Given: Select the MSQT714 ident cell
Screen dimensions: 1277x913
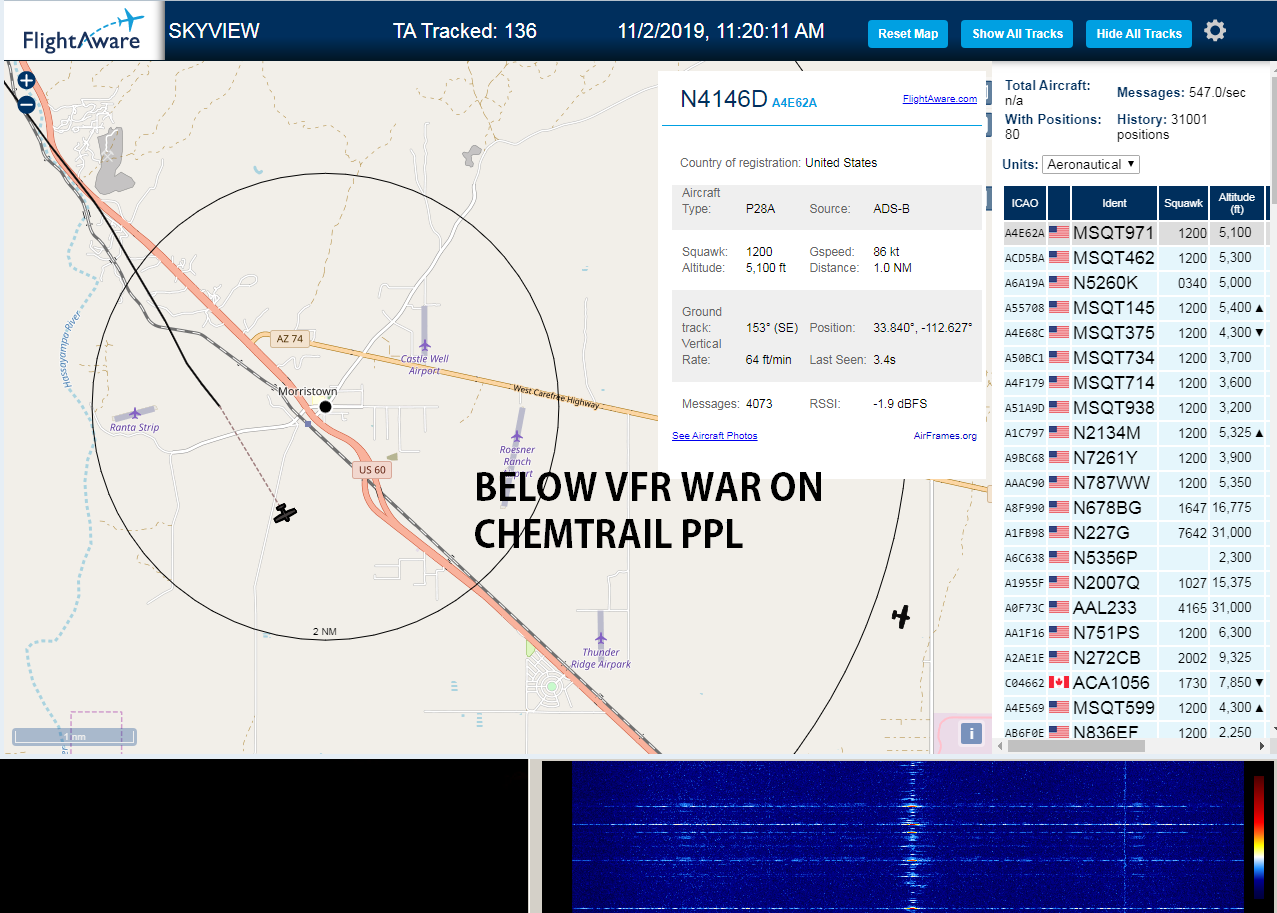Looking at the screenshot, I should tap(1114, 383).
